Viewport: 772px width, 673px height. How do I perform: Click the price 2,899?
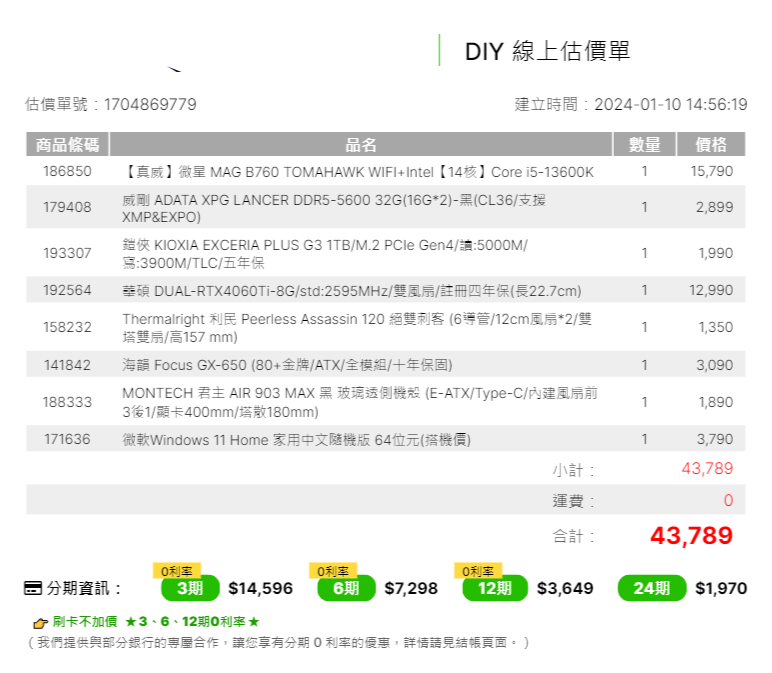(x=714, y=207)
